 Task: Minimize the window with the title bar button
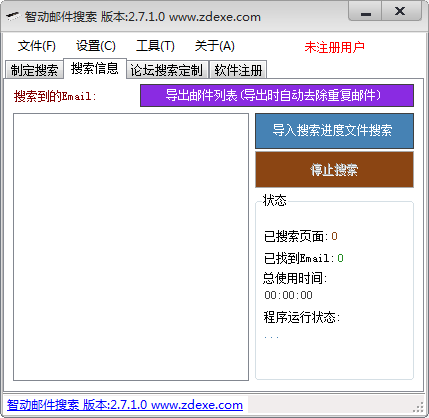[366, 12]
